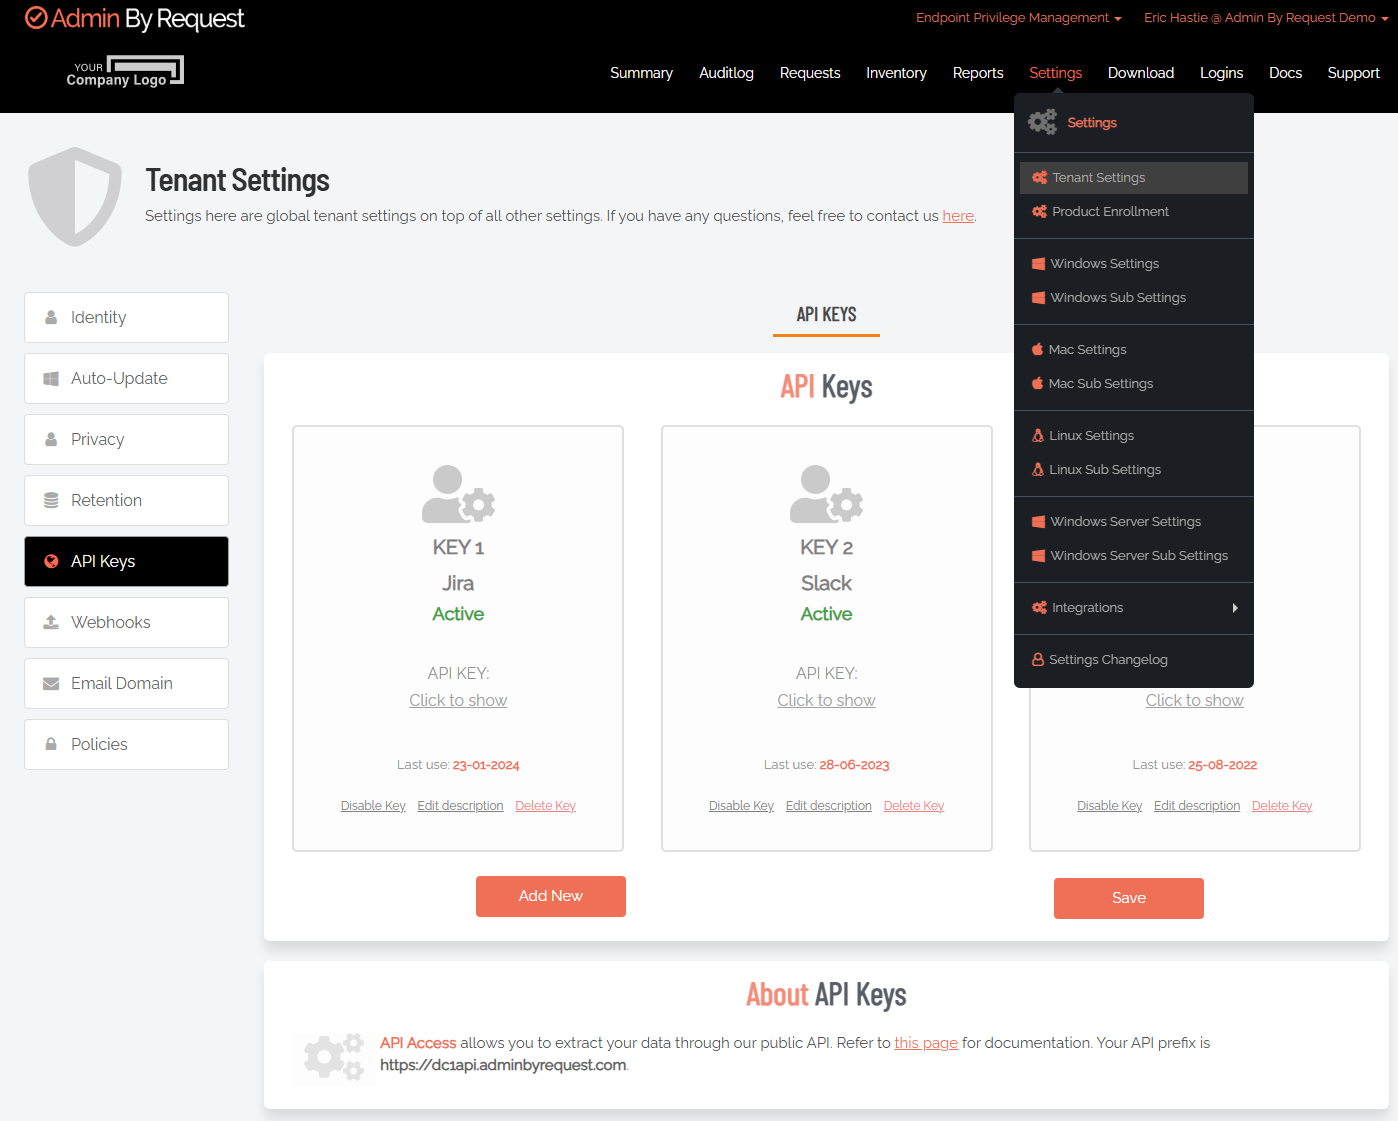Open the Support menu
The height and width of the screenshot is (1121, 1398).
tap(1353, 73)
